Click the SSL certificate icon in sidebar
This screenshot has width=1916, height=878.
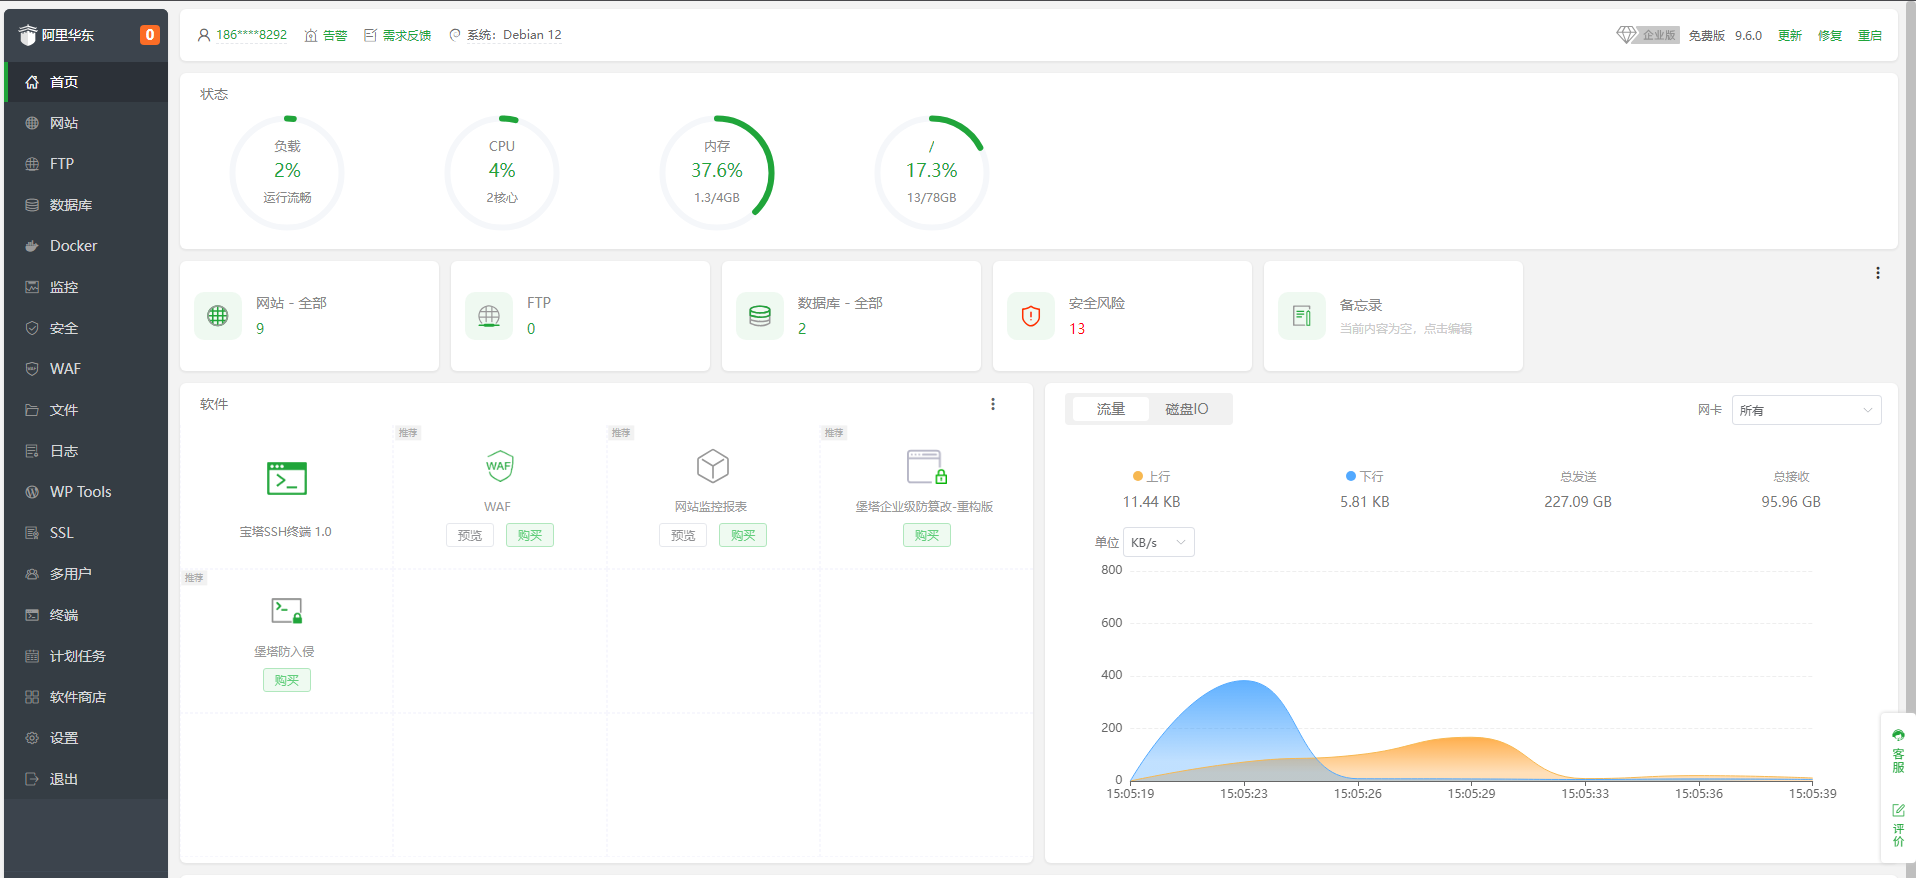(32, 533)
